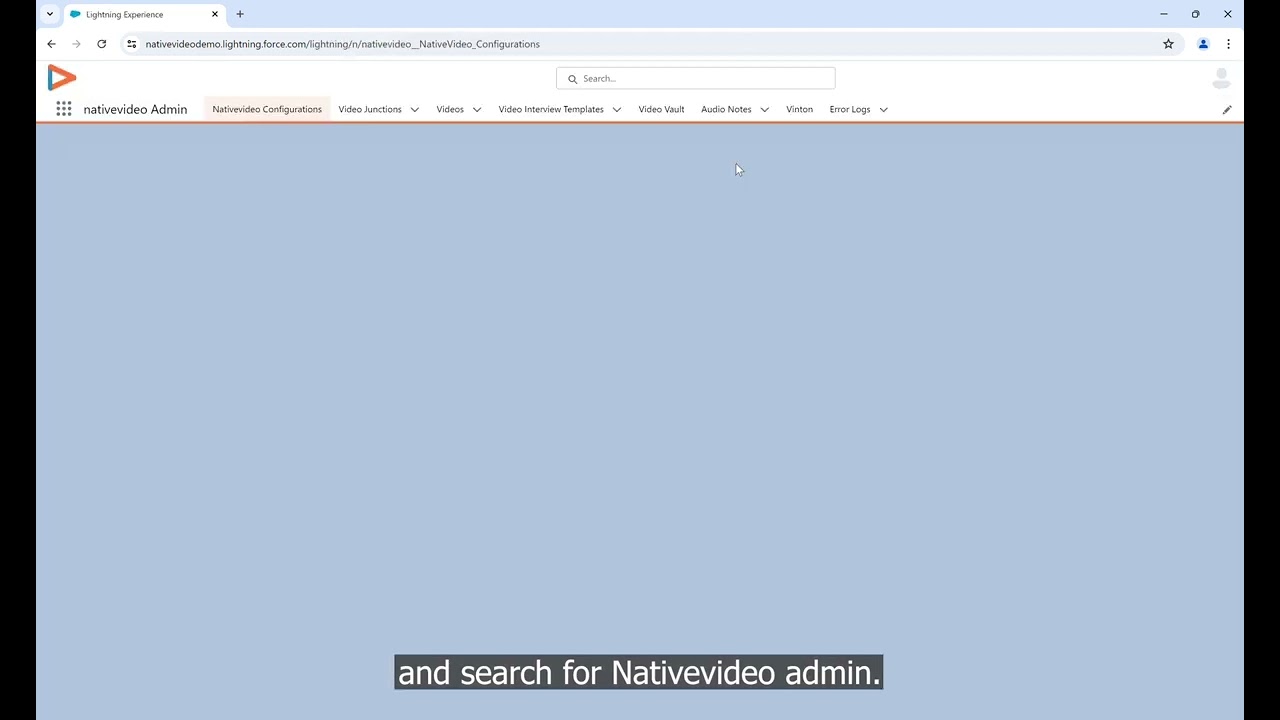The image size is (1280, 720).
Task: Expand the Error Logs dropdown chevron
Action: coord(884,109)
